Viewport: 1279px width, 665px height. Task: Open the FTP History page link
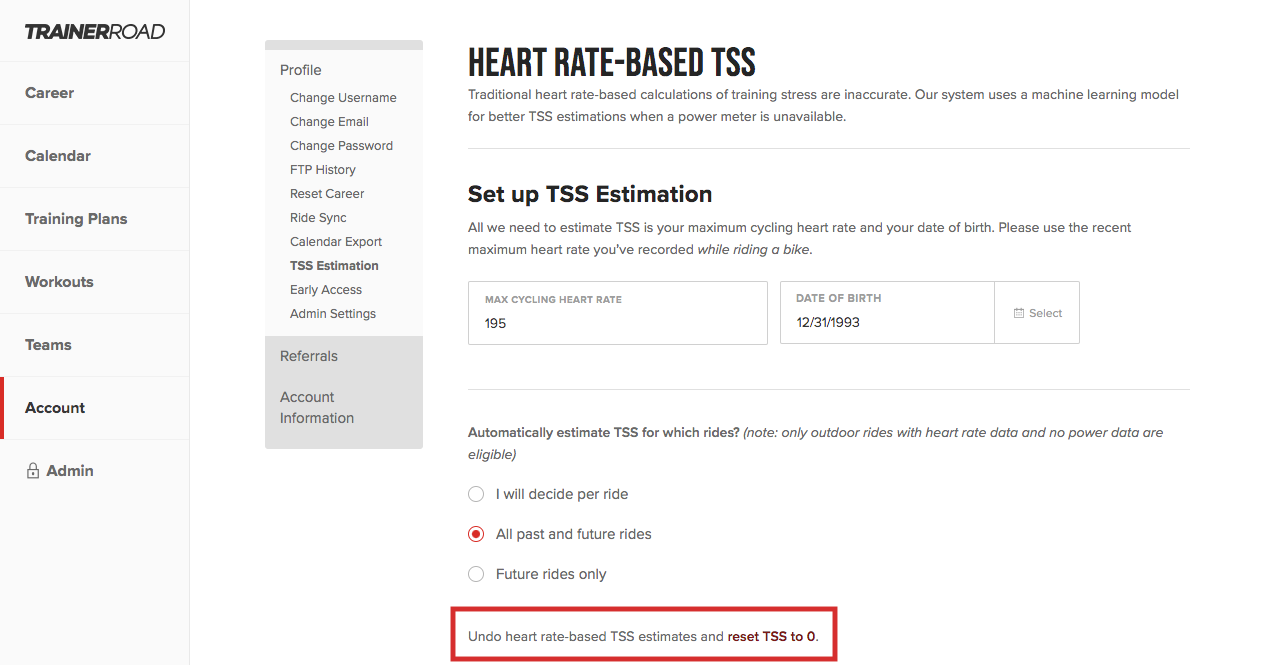tap(323, 170)
